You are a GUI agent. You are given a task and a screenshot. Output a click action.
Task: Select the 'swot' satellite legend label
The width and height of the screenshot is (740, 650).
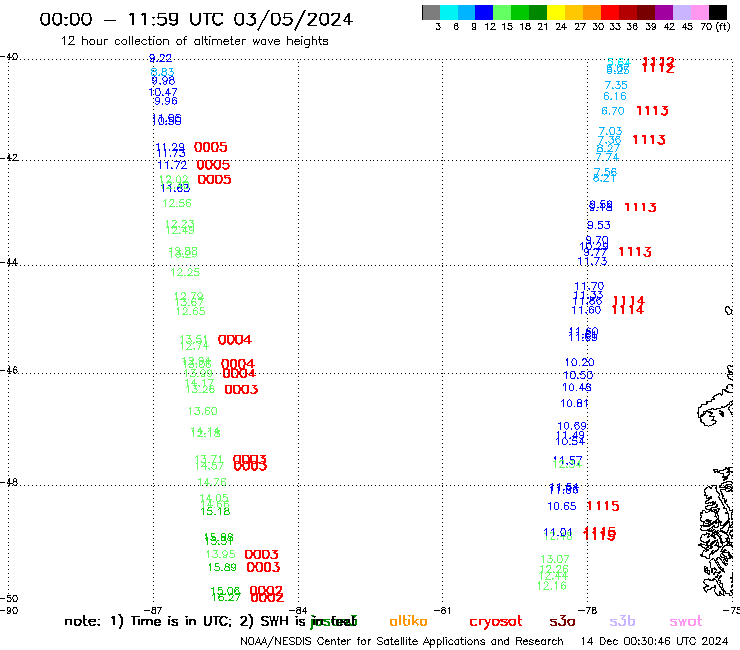685,621
